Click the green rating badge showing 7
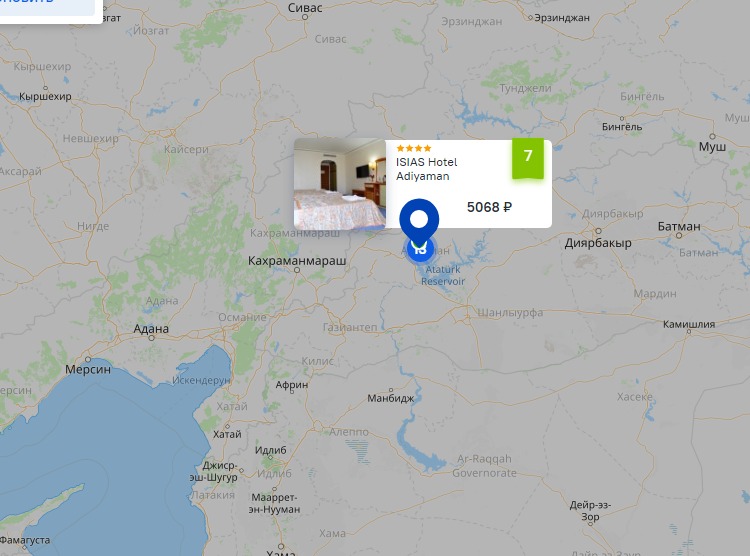The width and height of the screenshot is (750, 556). pyautogui.click(x=528, y=158)
